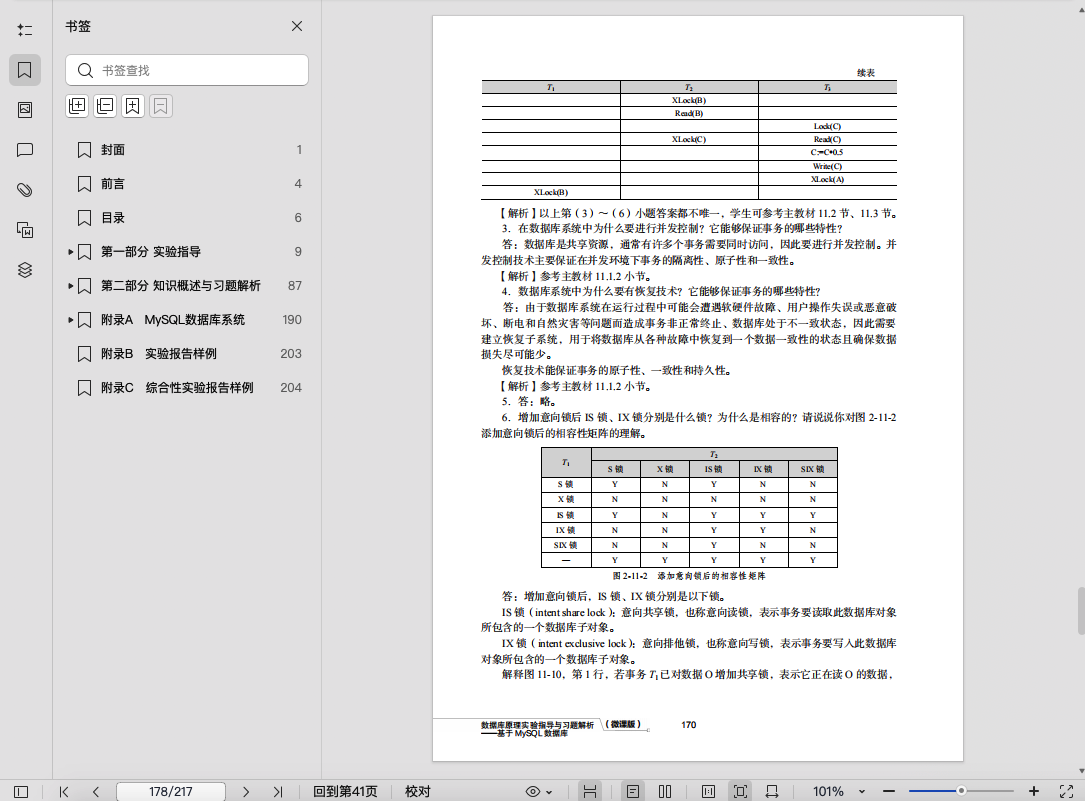Close the 书签 panel
Screen dimensions: 1085x801
297,26
